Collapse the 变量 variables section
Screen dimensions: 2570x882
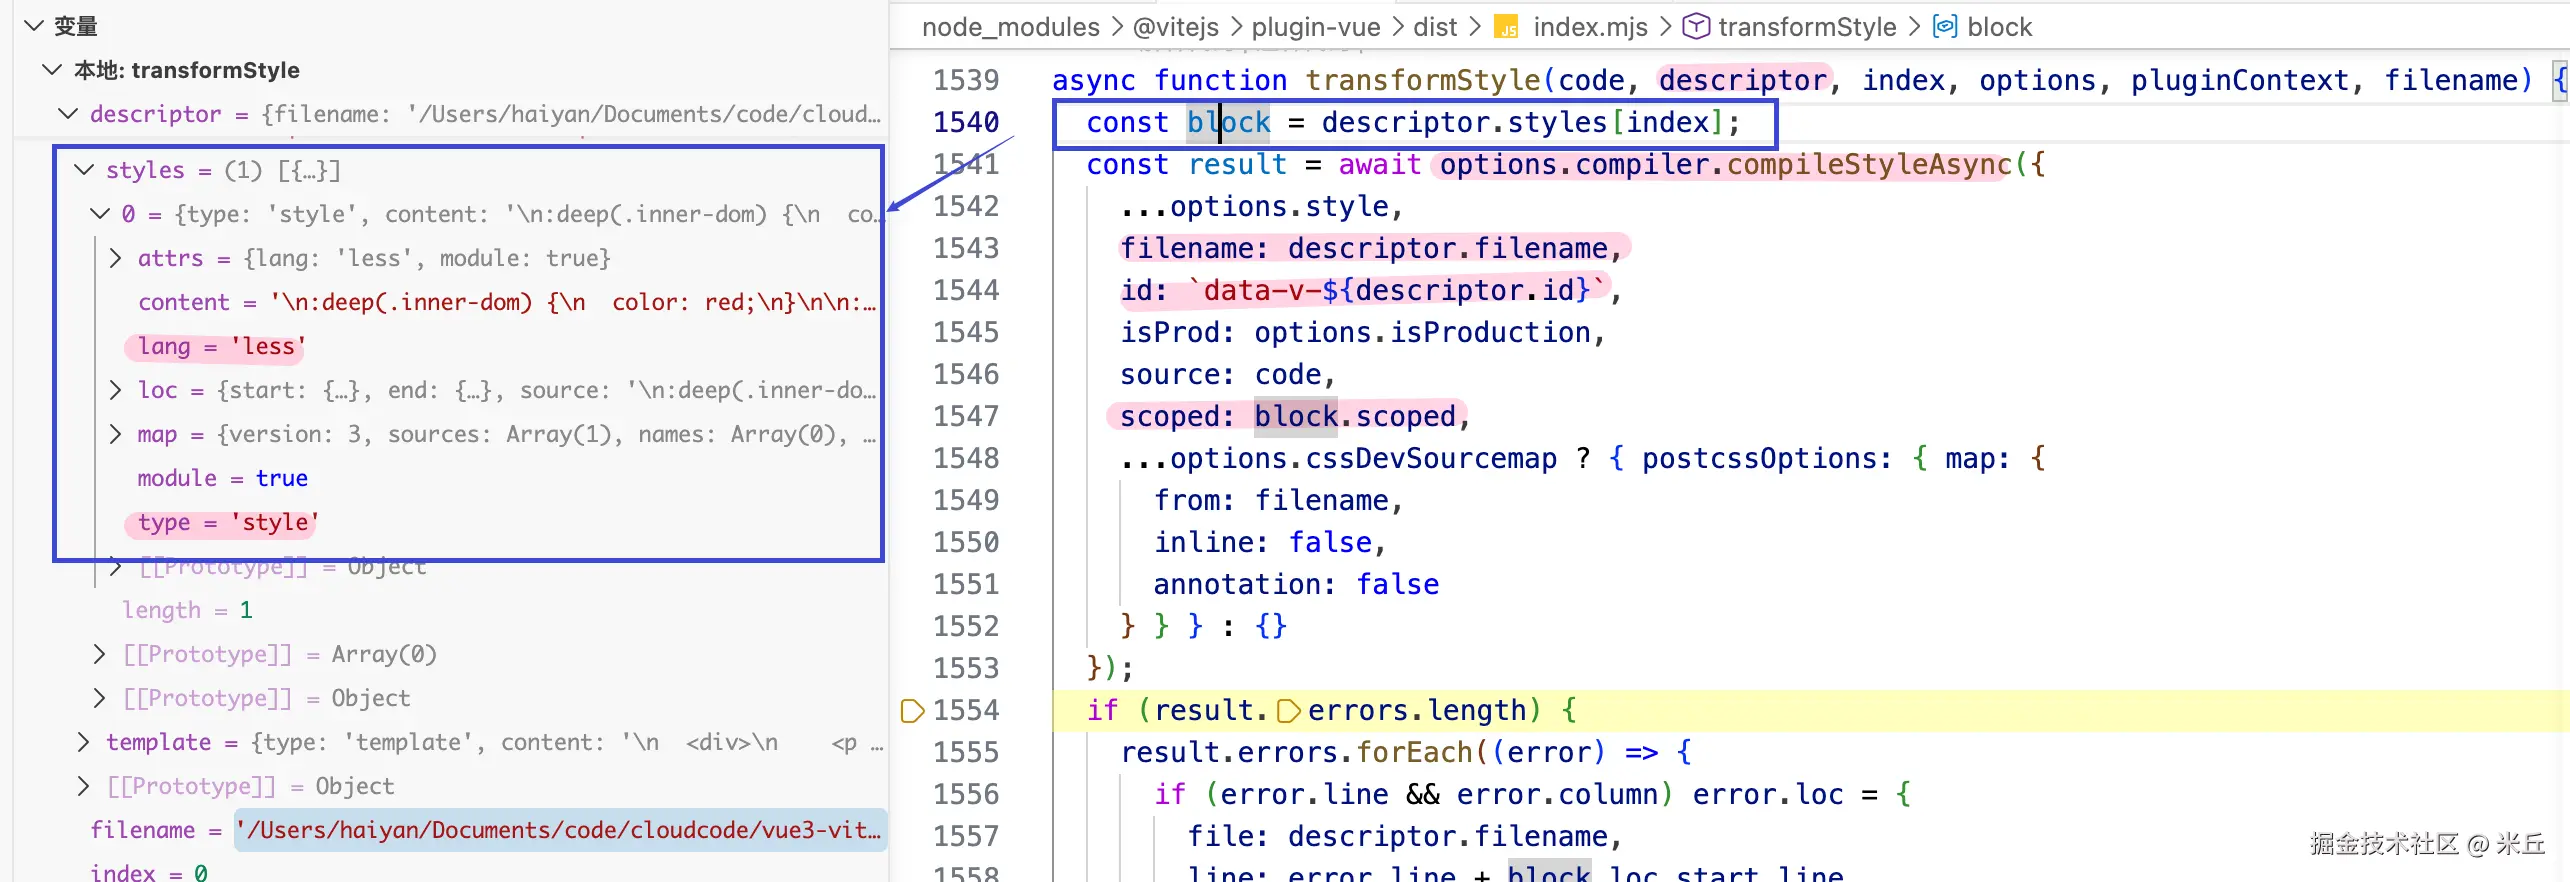34,26
